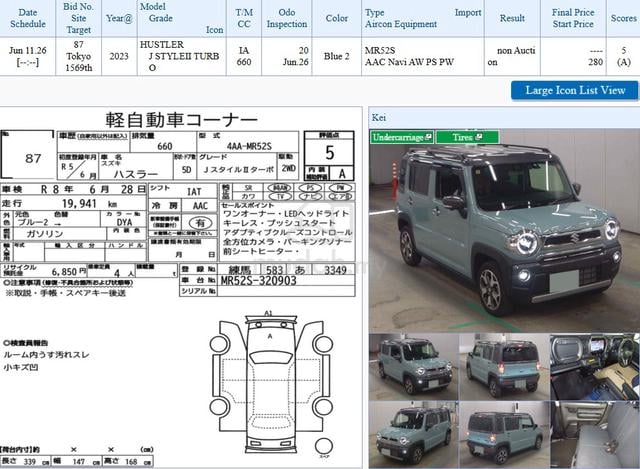Click the 4AA-MR52S model code on the sheet
Image resolution: width=640 pixels, height=469 pixels.
click(249, 146)
